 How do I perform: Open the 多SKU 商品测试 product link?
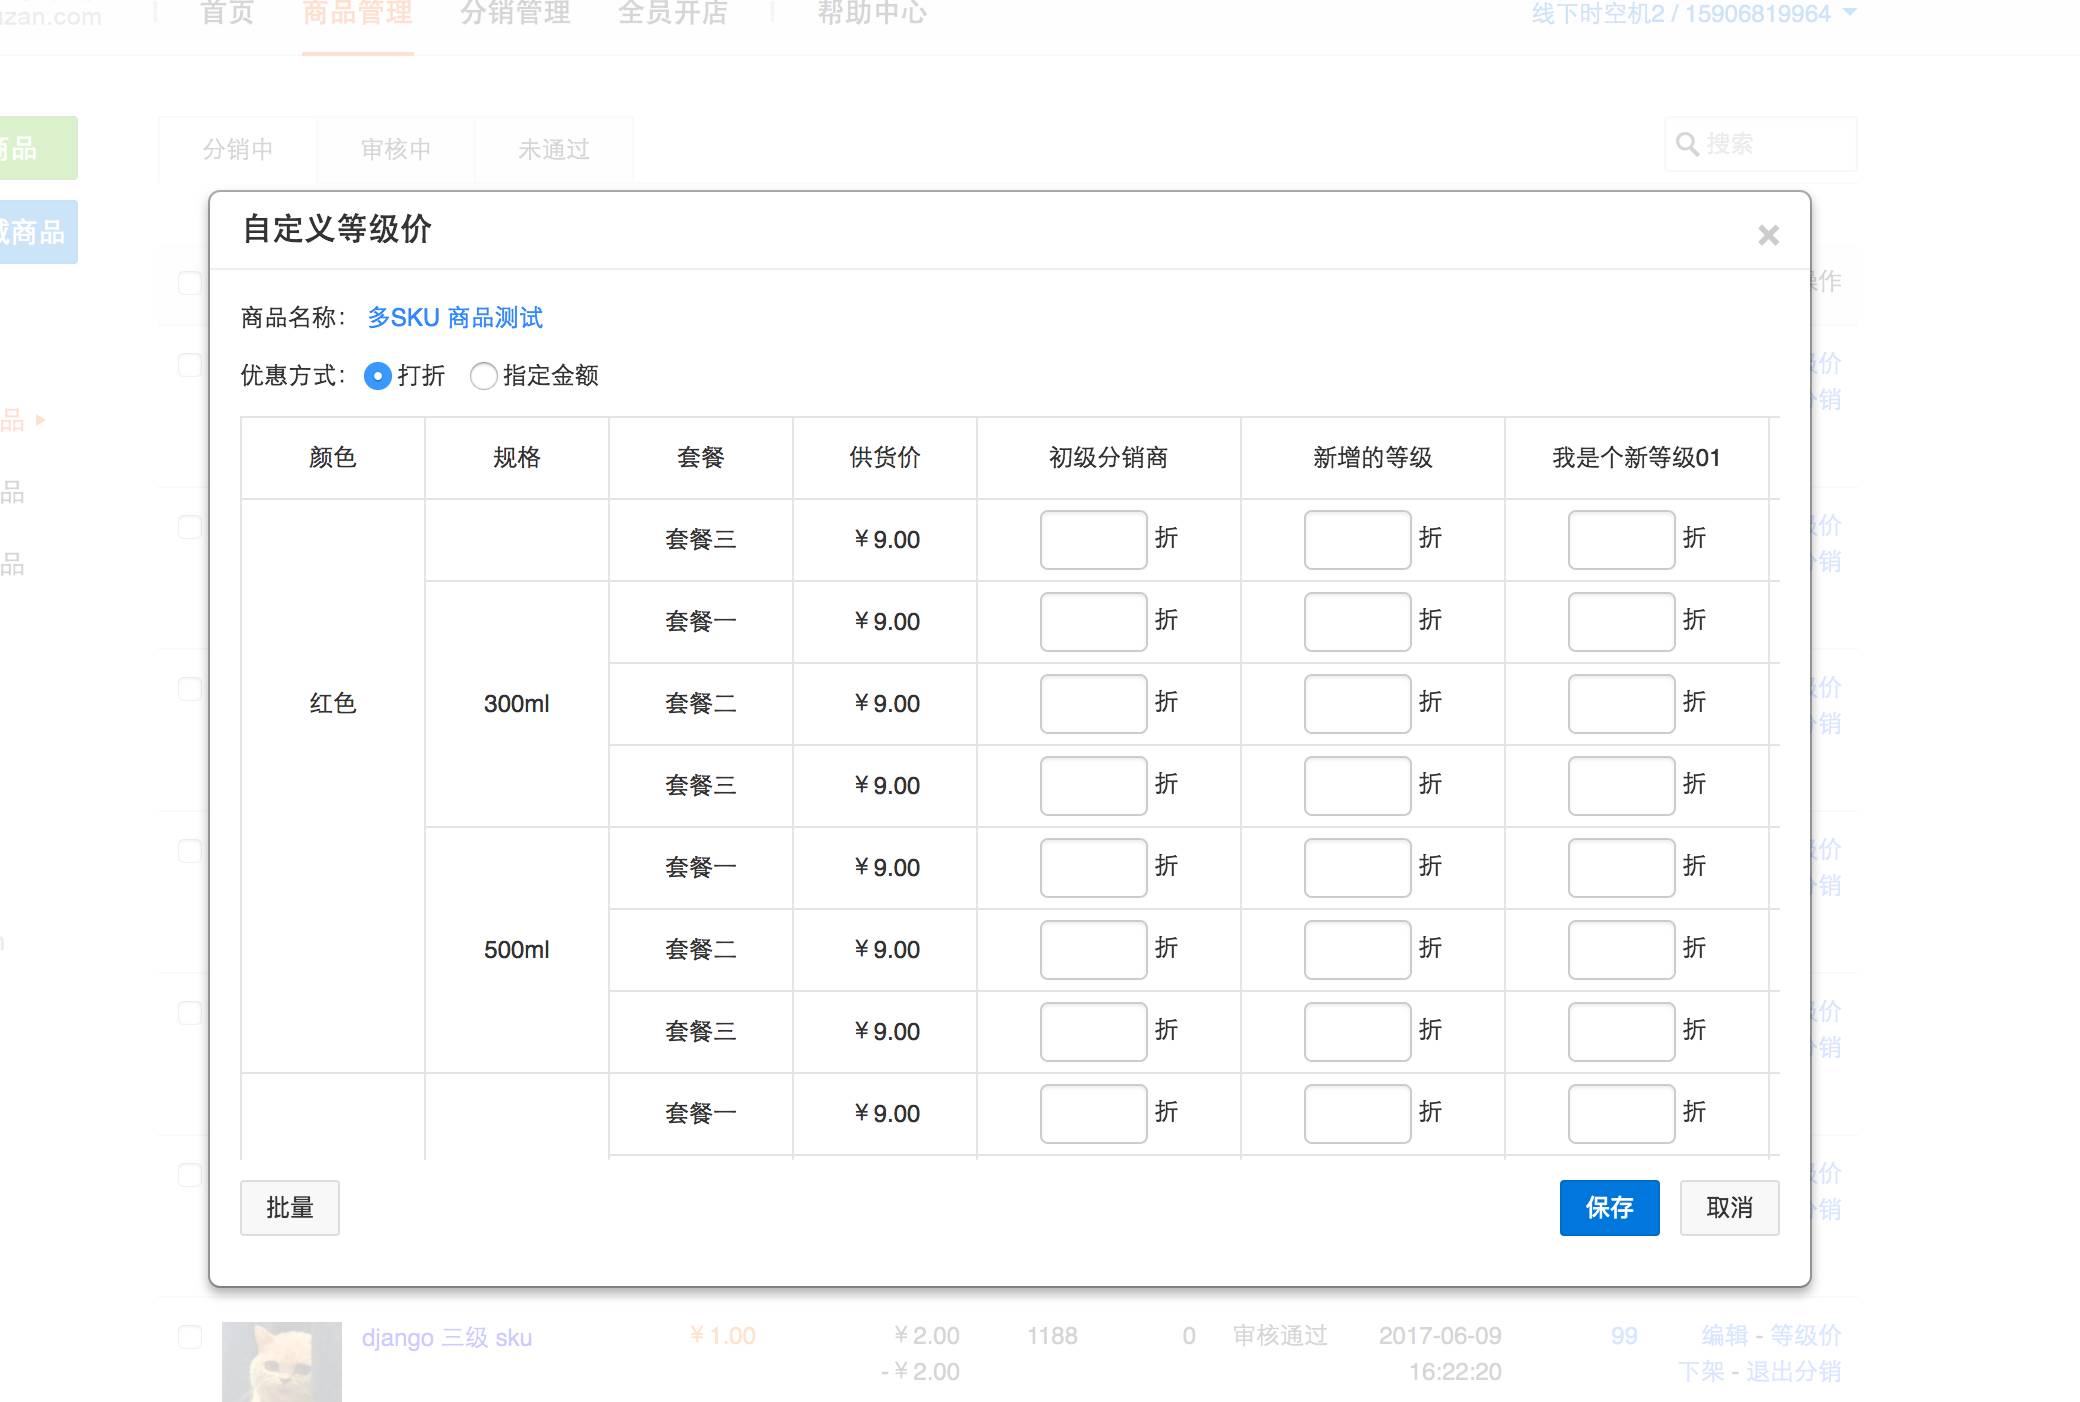tap(455, 318)
